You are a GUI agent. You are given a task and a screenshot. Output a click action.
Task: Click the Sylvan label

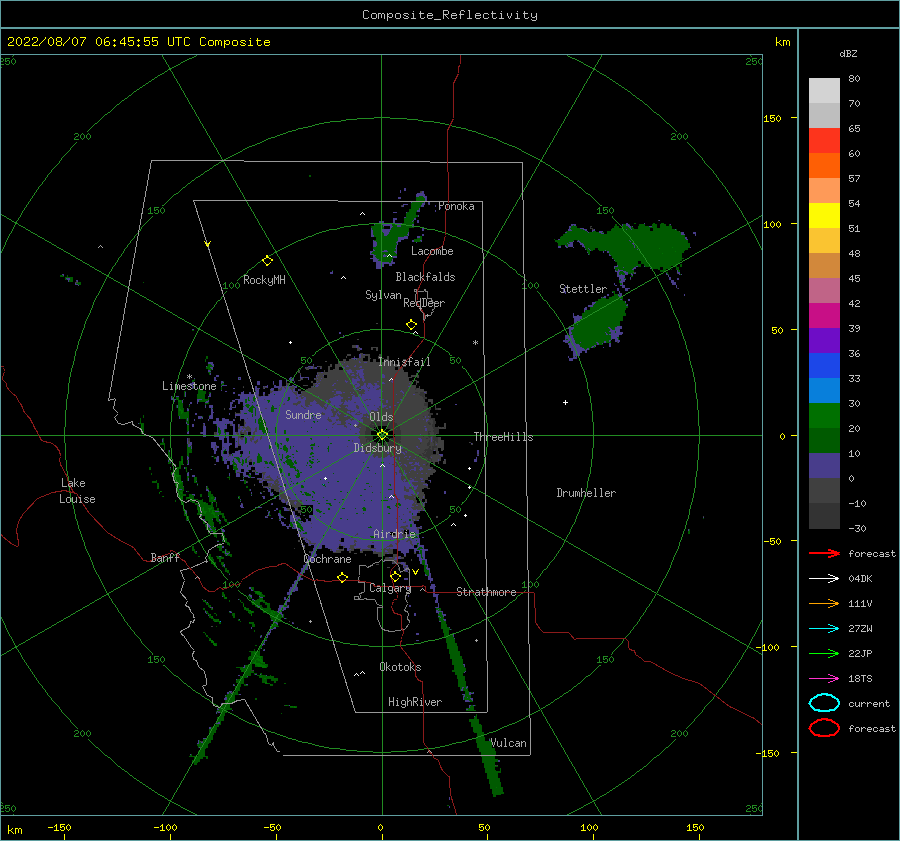(383, 295)
